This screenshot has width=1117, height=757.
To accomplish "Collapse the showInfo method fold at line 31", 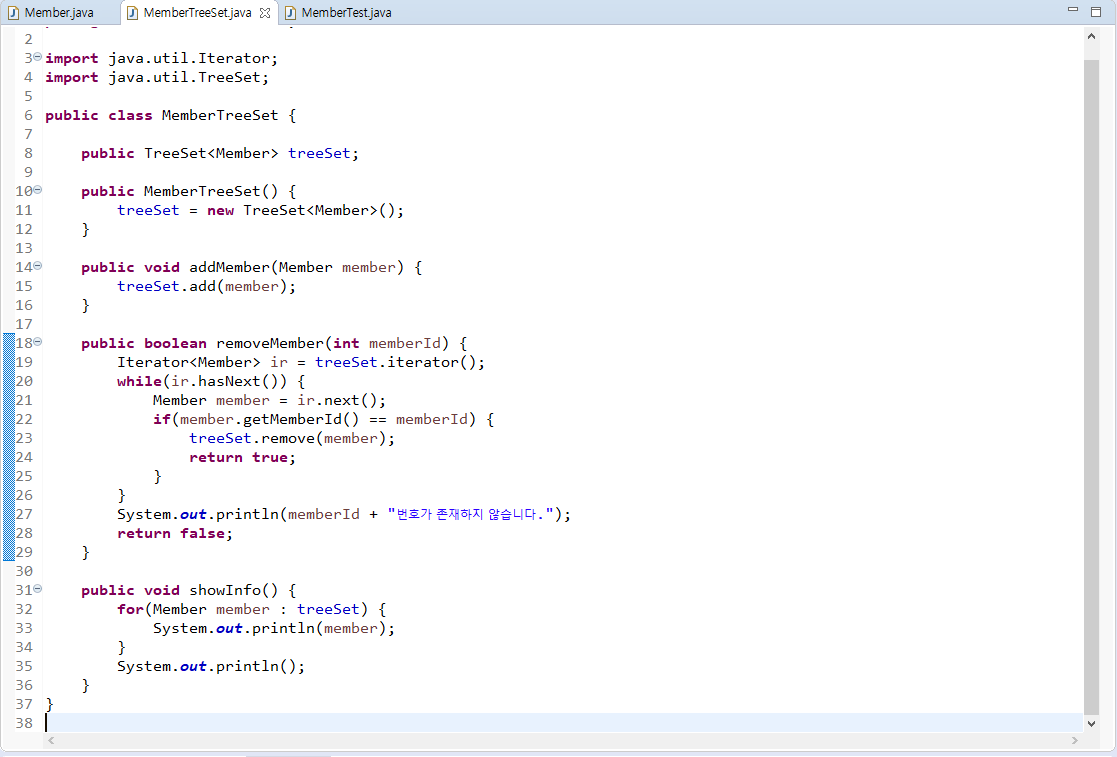I will [38, 589].
